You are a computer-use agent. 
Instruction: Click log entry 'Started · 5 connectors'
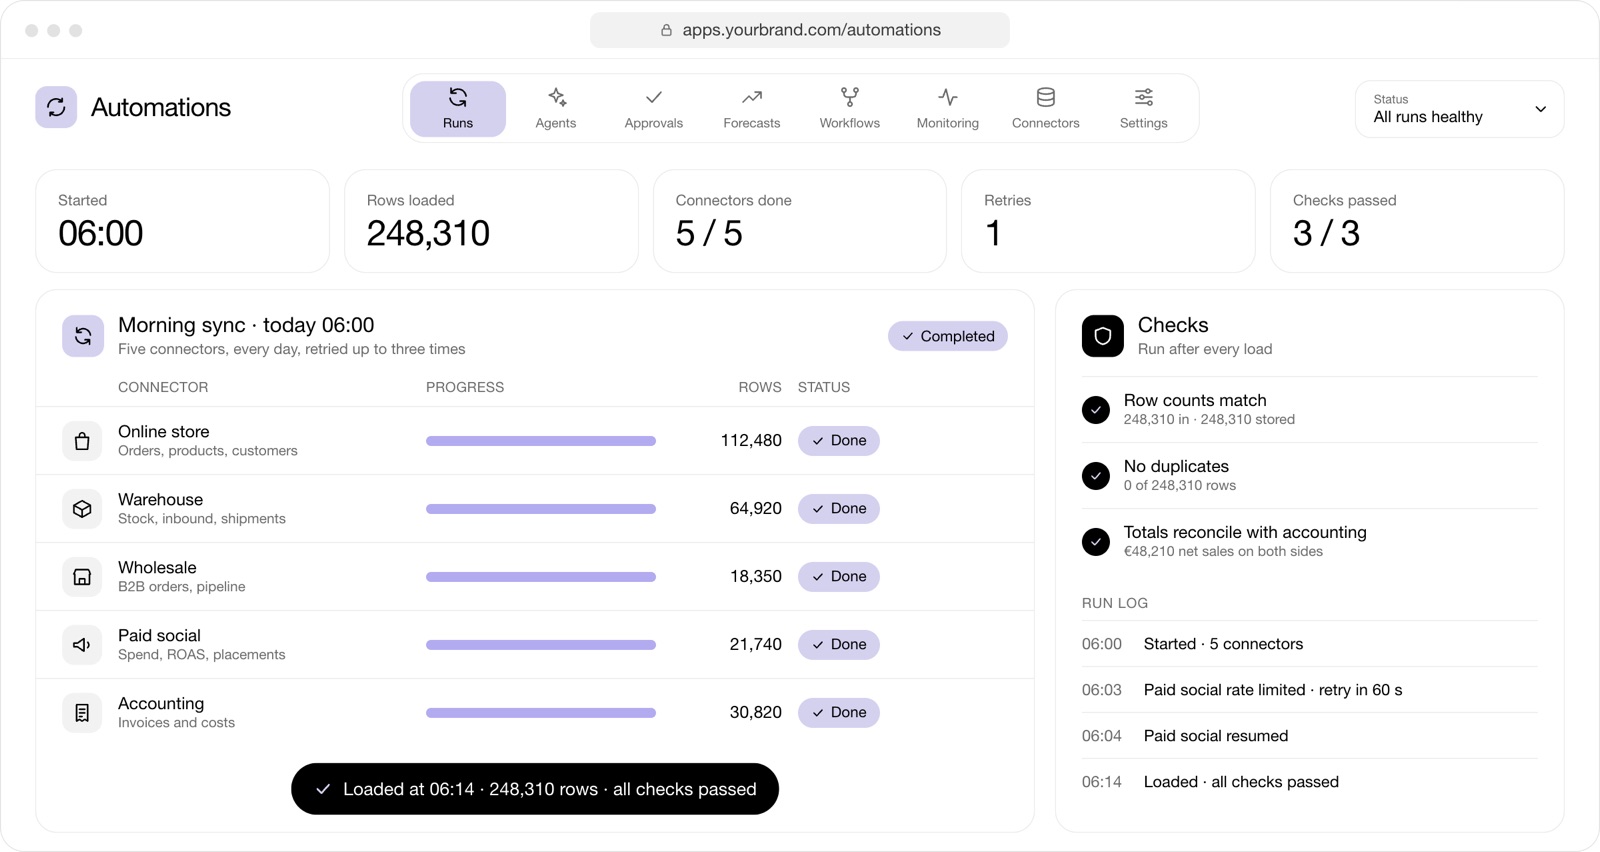click(1310, 644)
